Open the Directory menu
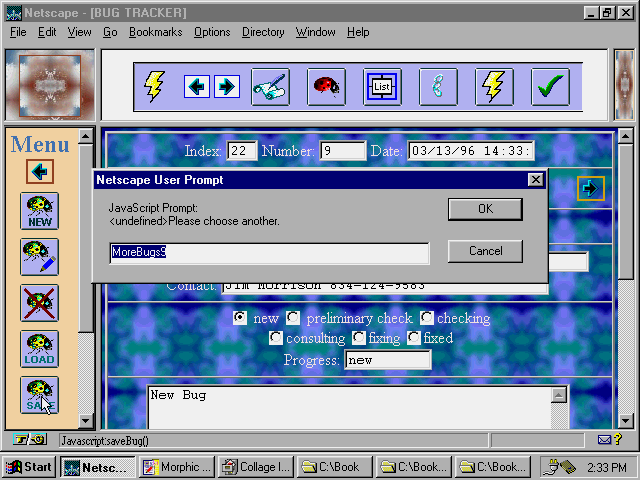This screenshot has height=480, width=640. 263,32
